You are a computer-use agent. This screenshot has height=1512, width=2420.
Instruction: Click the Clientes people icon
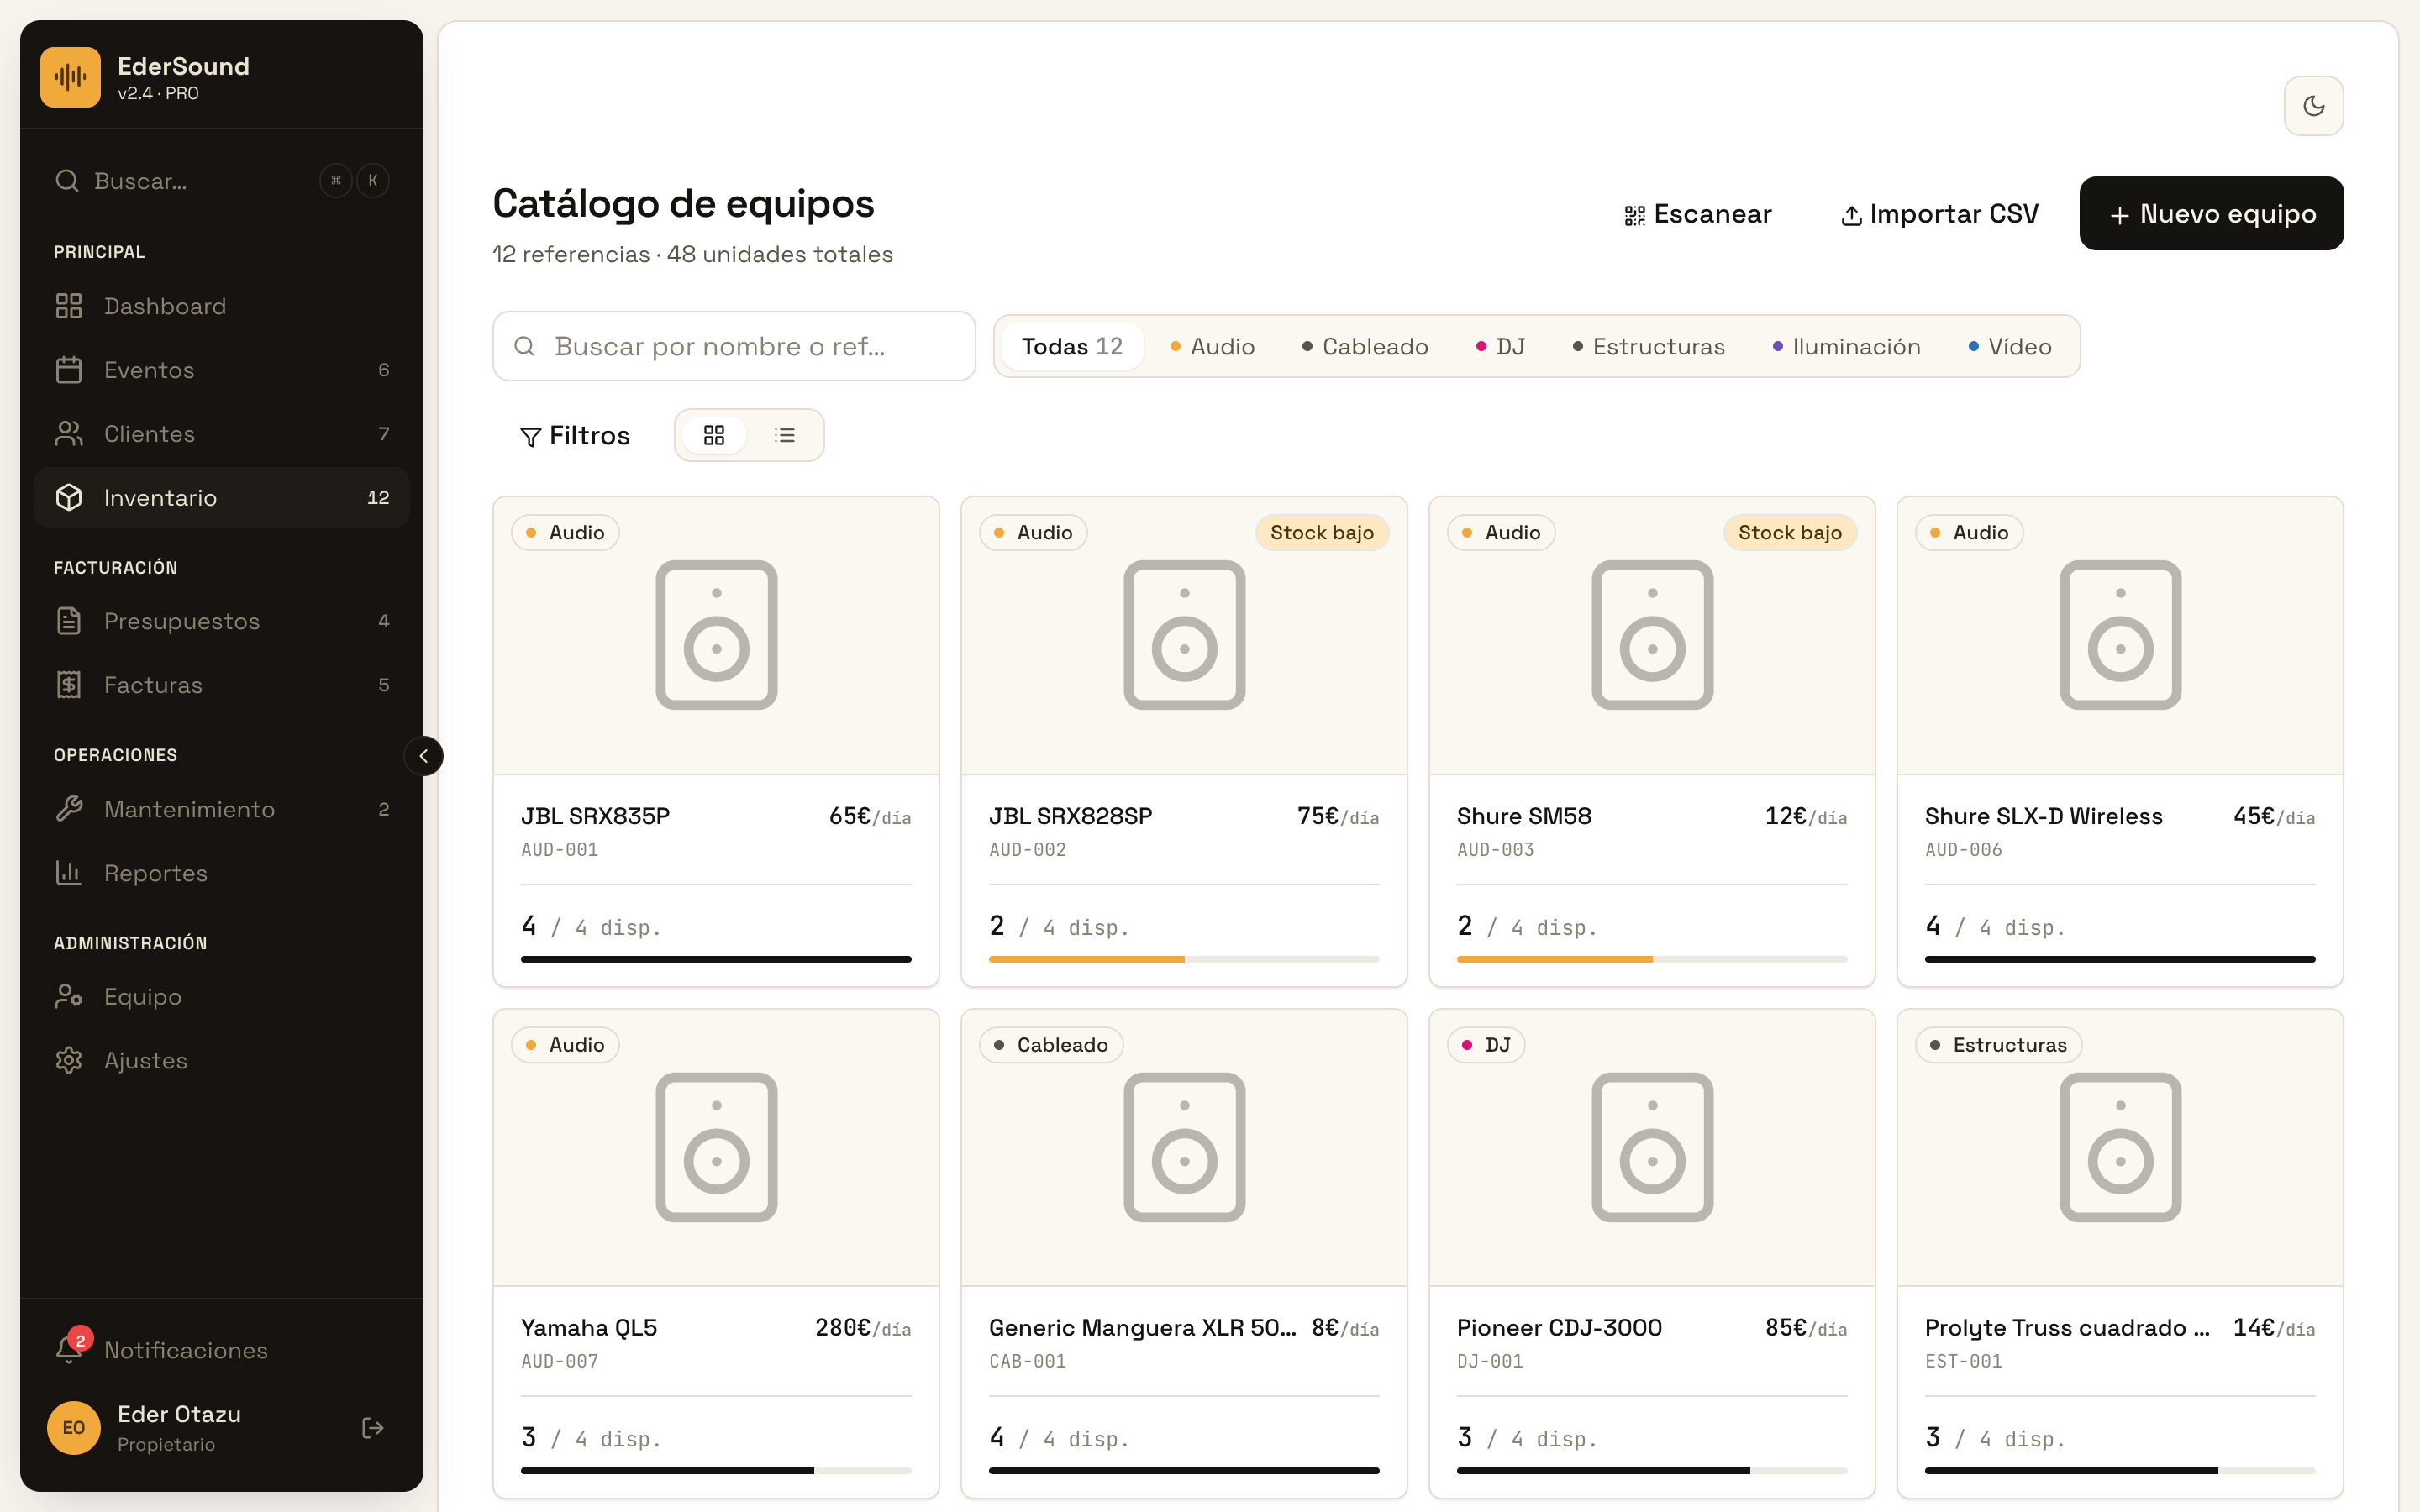coord(69,434)
